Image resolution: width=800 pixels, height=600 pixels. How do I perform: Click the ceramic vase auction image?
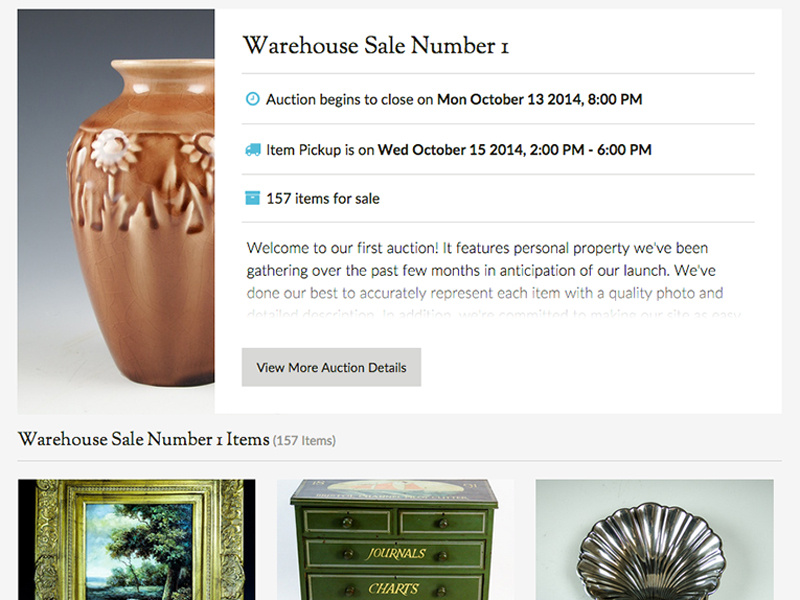click(x=116, y=211)
